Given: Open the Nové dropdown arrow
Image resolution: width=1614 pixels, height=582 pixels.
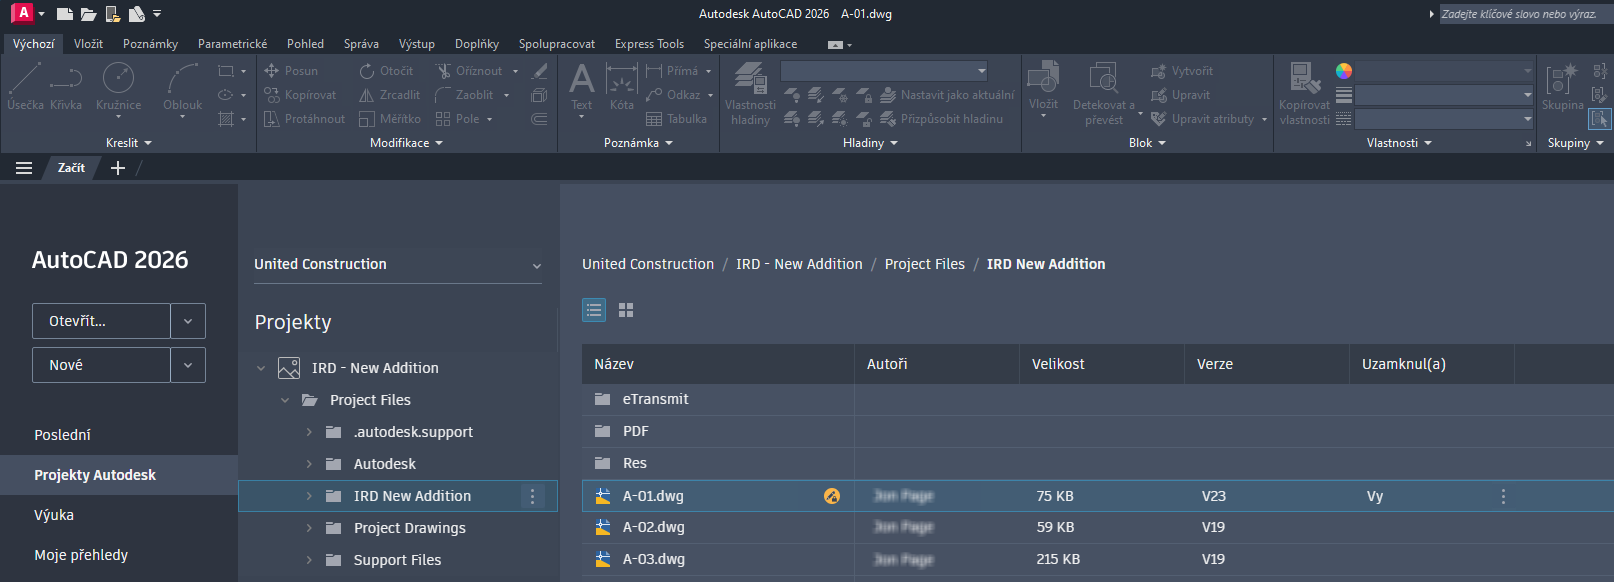Looking at the screenshot, I should [188, 365].
